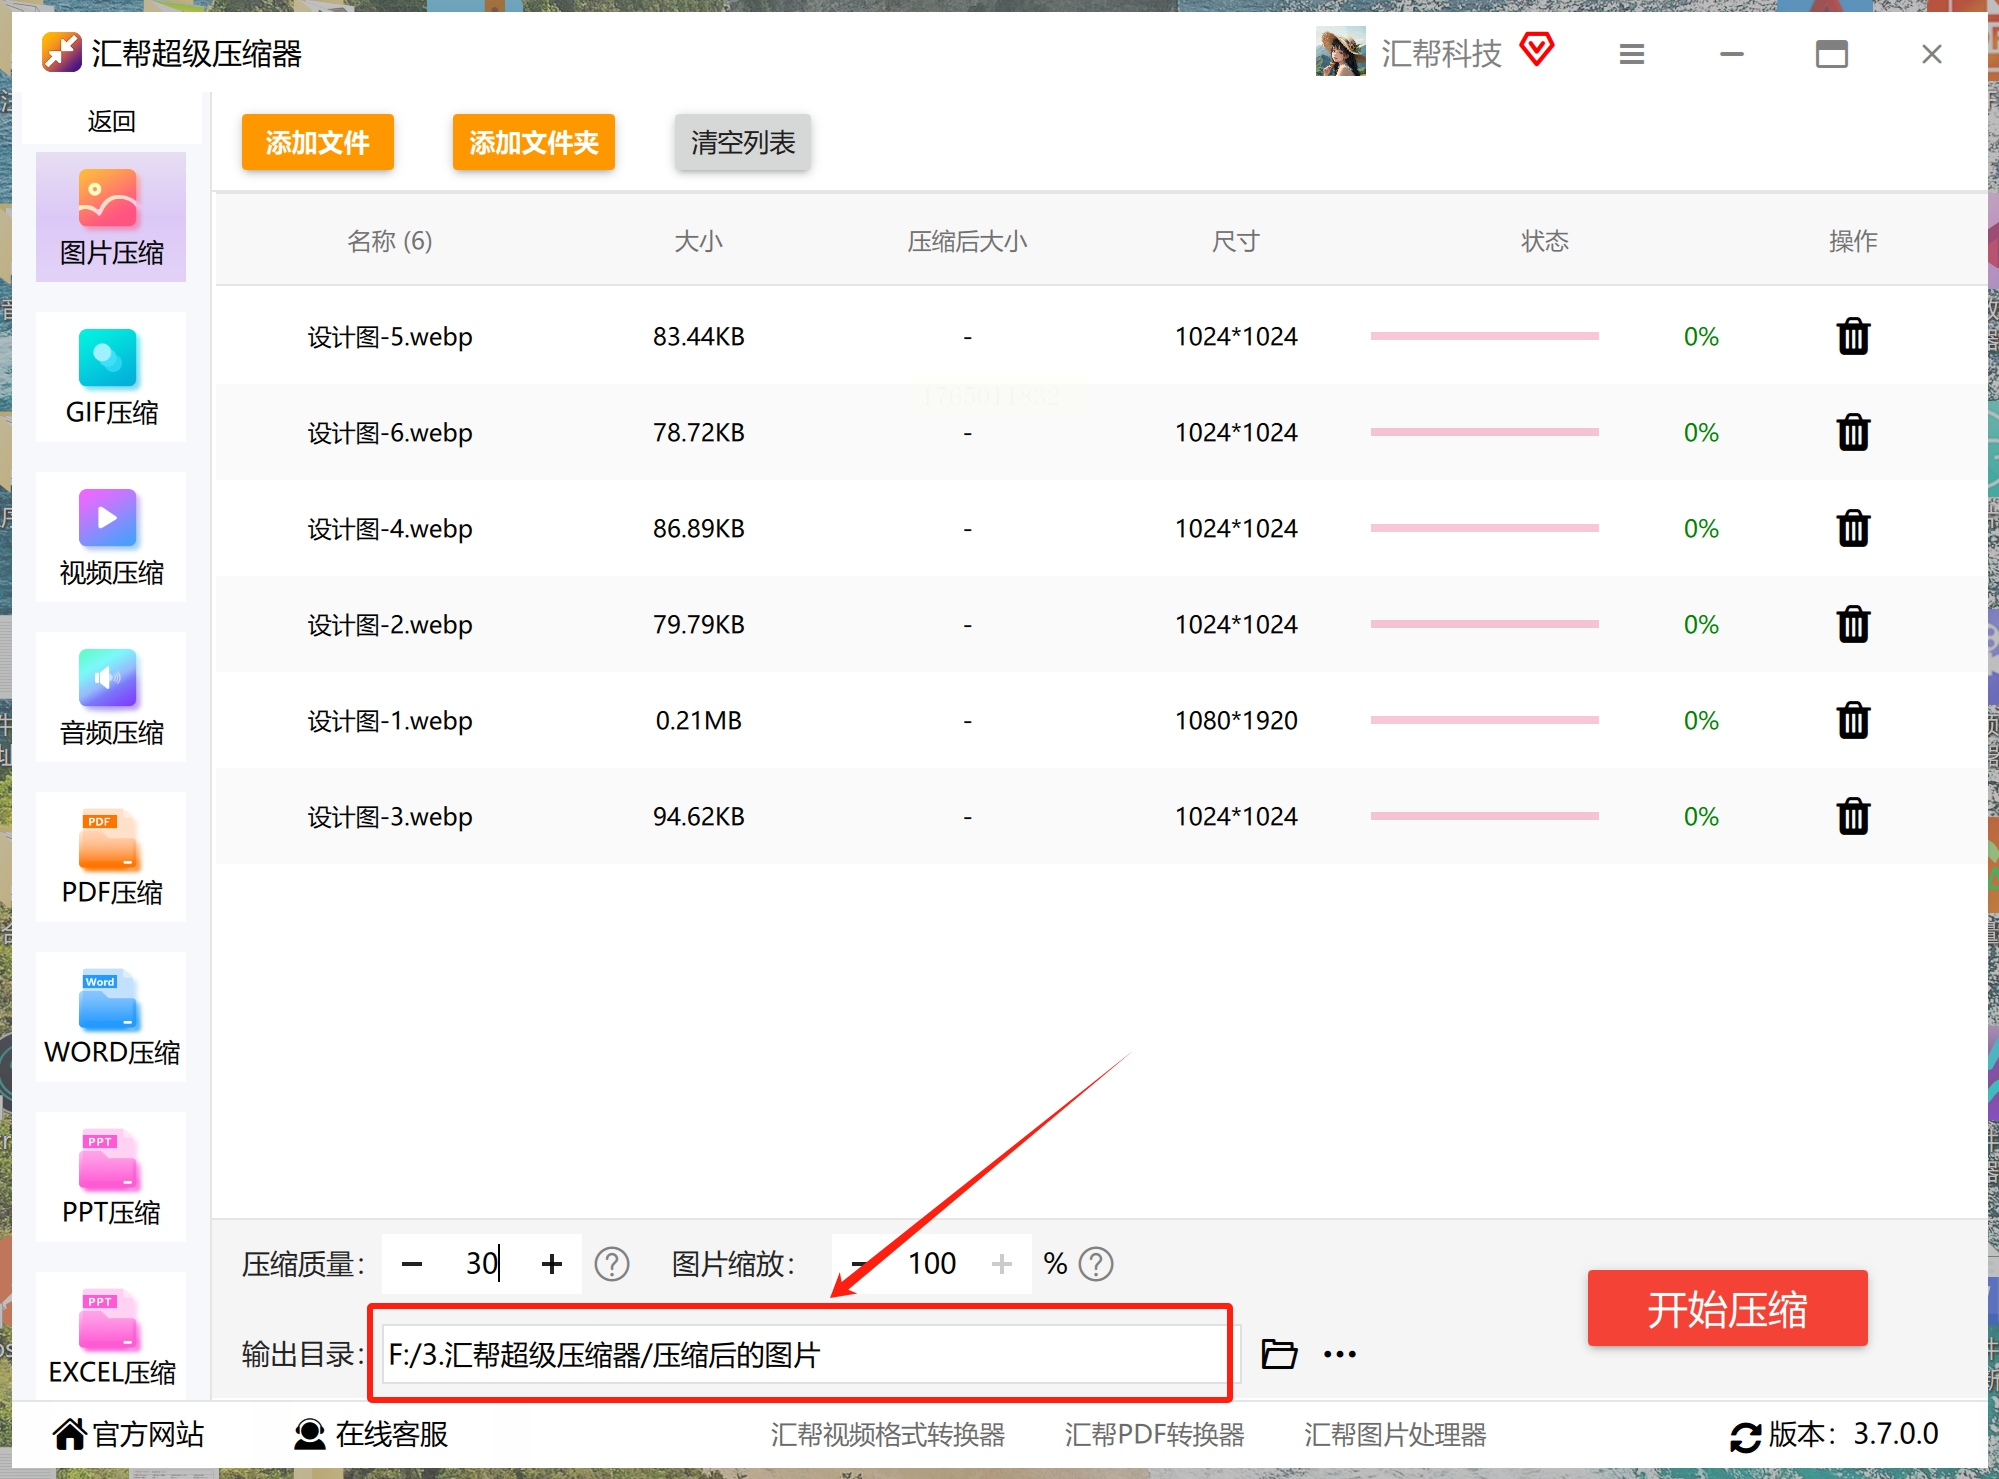
Task: Select the 音频压缩 audio tool
Action: tap(111, 697)
